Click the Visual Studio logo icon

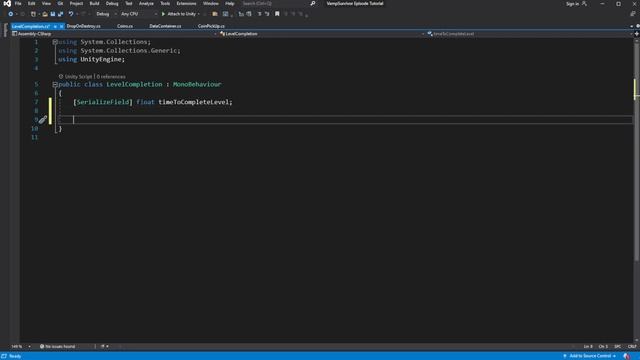7,4
